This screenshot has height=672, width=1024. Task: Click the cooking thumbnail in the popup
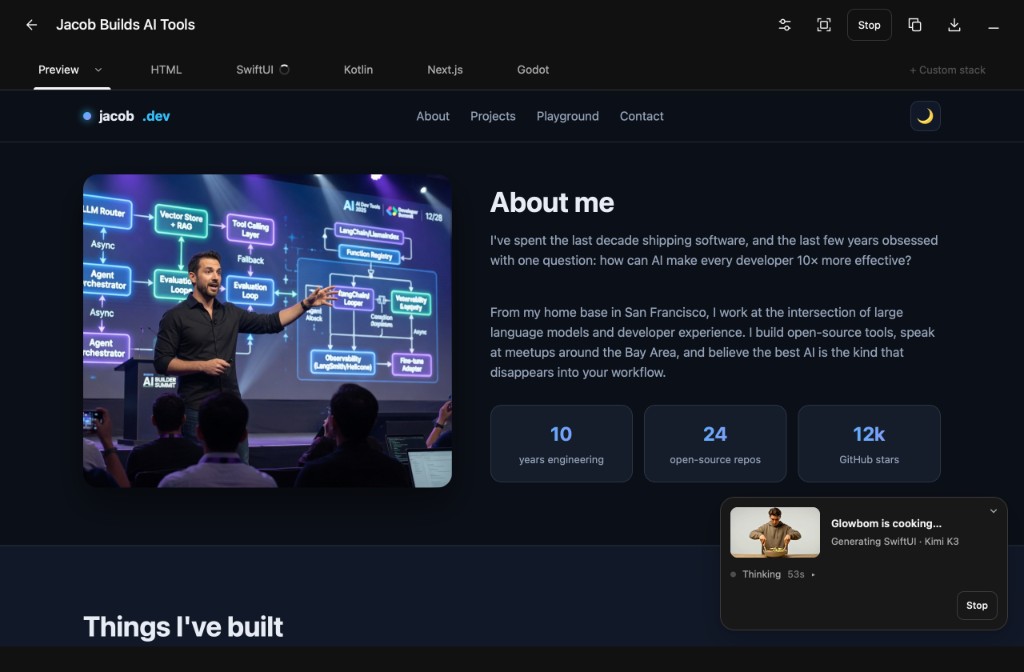click(x=775, y=532)
